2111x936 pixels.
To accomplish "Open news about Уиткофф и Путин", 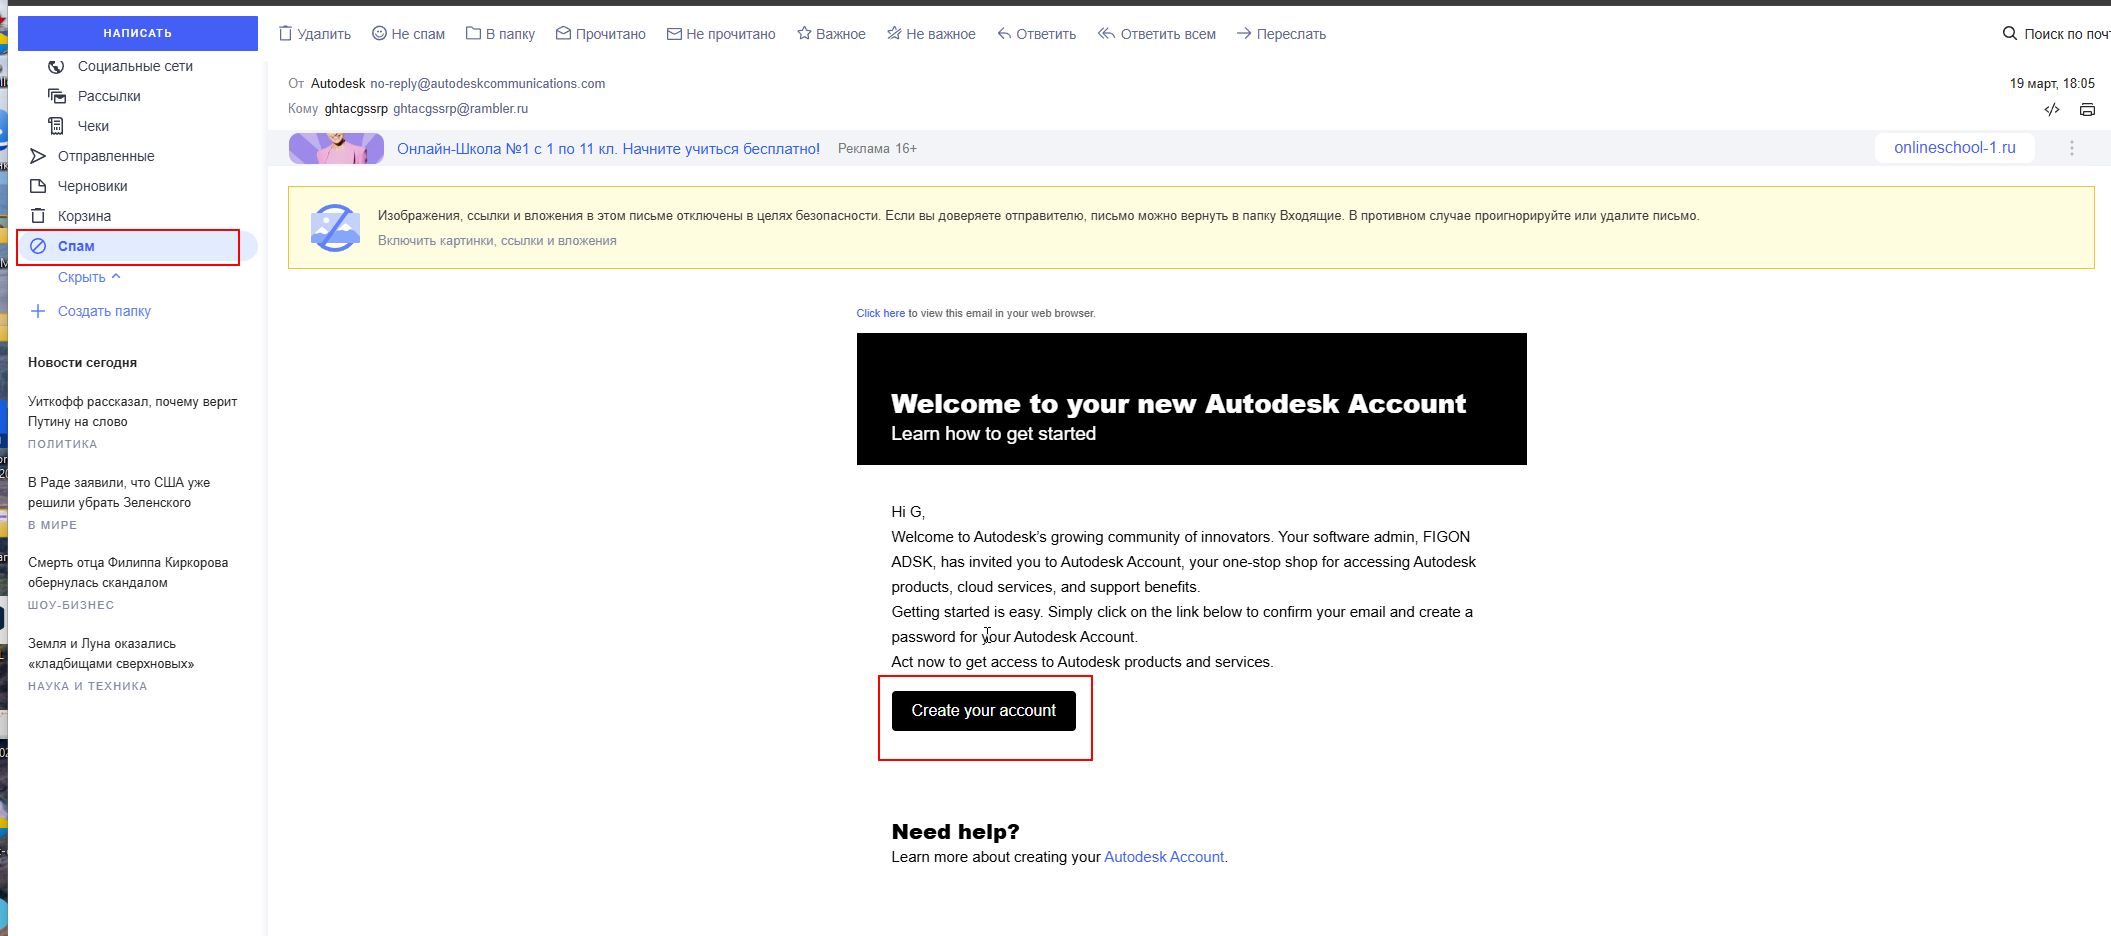I will pyautogui.click(x=132, y=411).
